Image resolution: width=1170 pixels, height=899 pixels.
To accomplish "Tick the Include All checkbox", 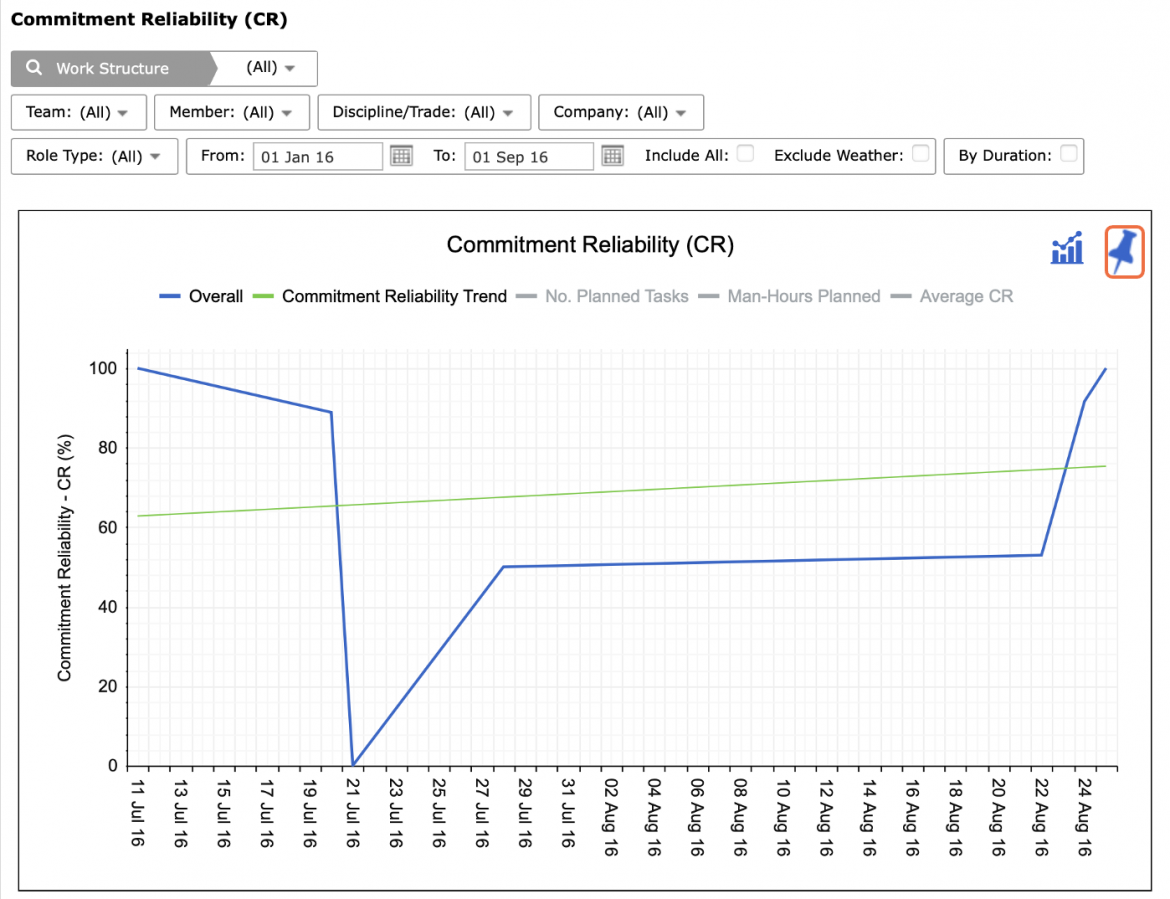I will coord(745,154).
